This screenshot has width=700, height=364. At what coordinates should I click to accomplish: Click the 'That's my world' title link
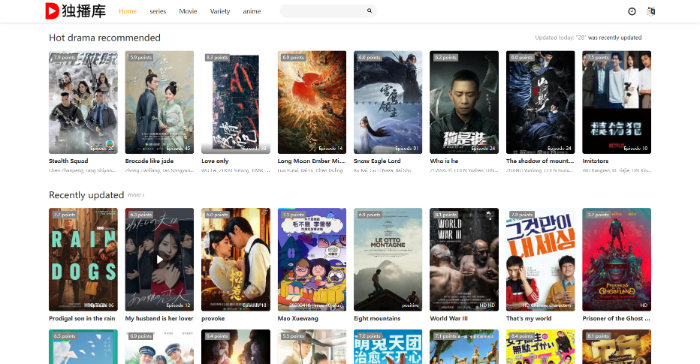pyautogui.click(x=529, y=318)
